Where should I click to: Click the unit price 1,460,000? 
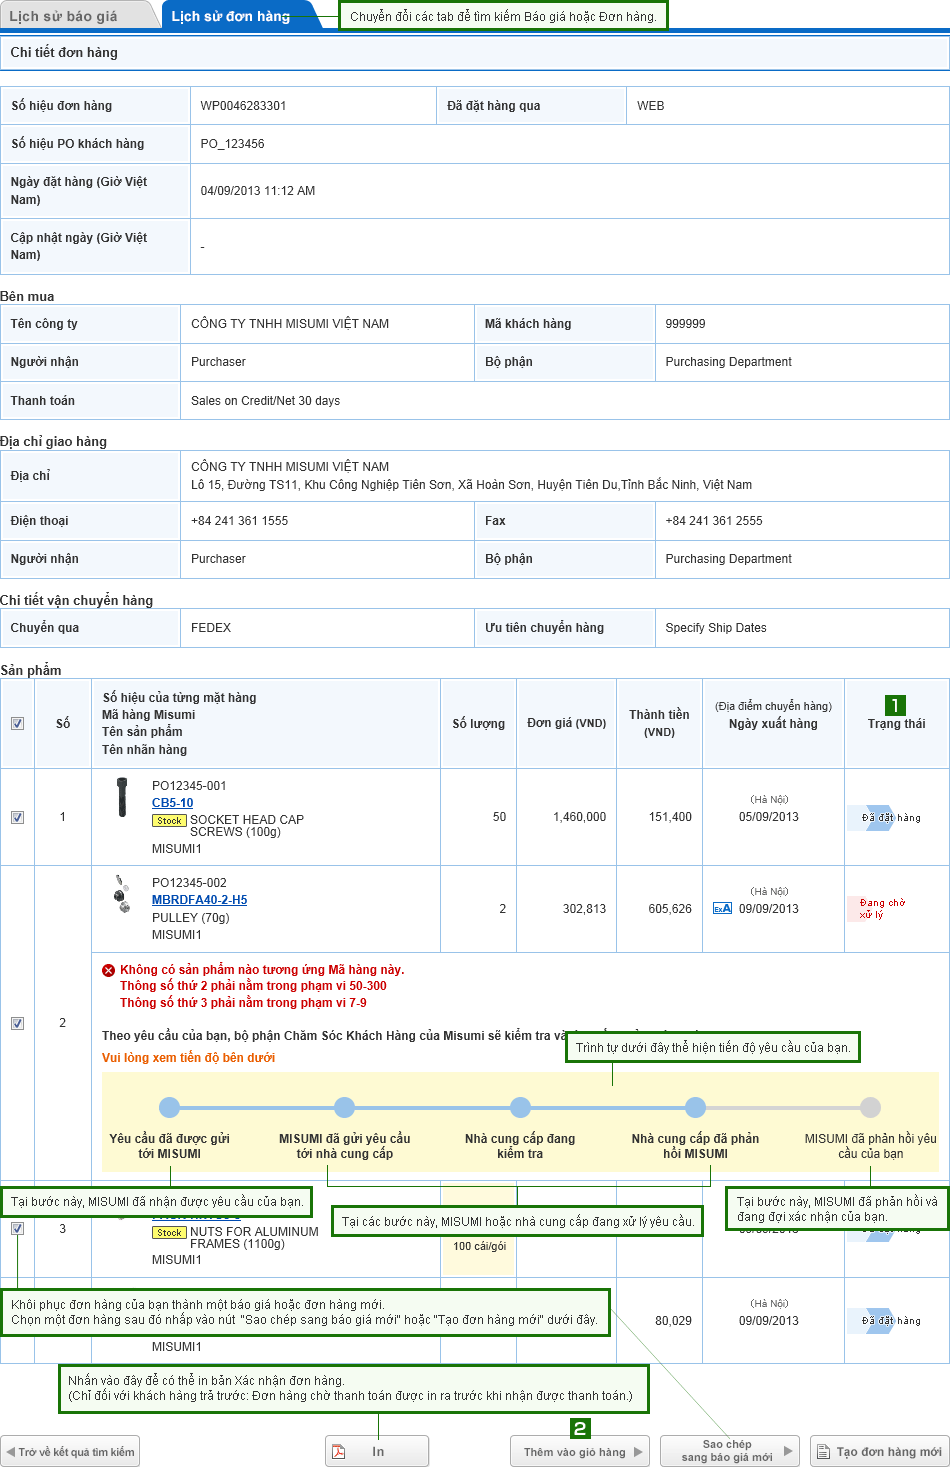(579, 817)
